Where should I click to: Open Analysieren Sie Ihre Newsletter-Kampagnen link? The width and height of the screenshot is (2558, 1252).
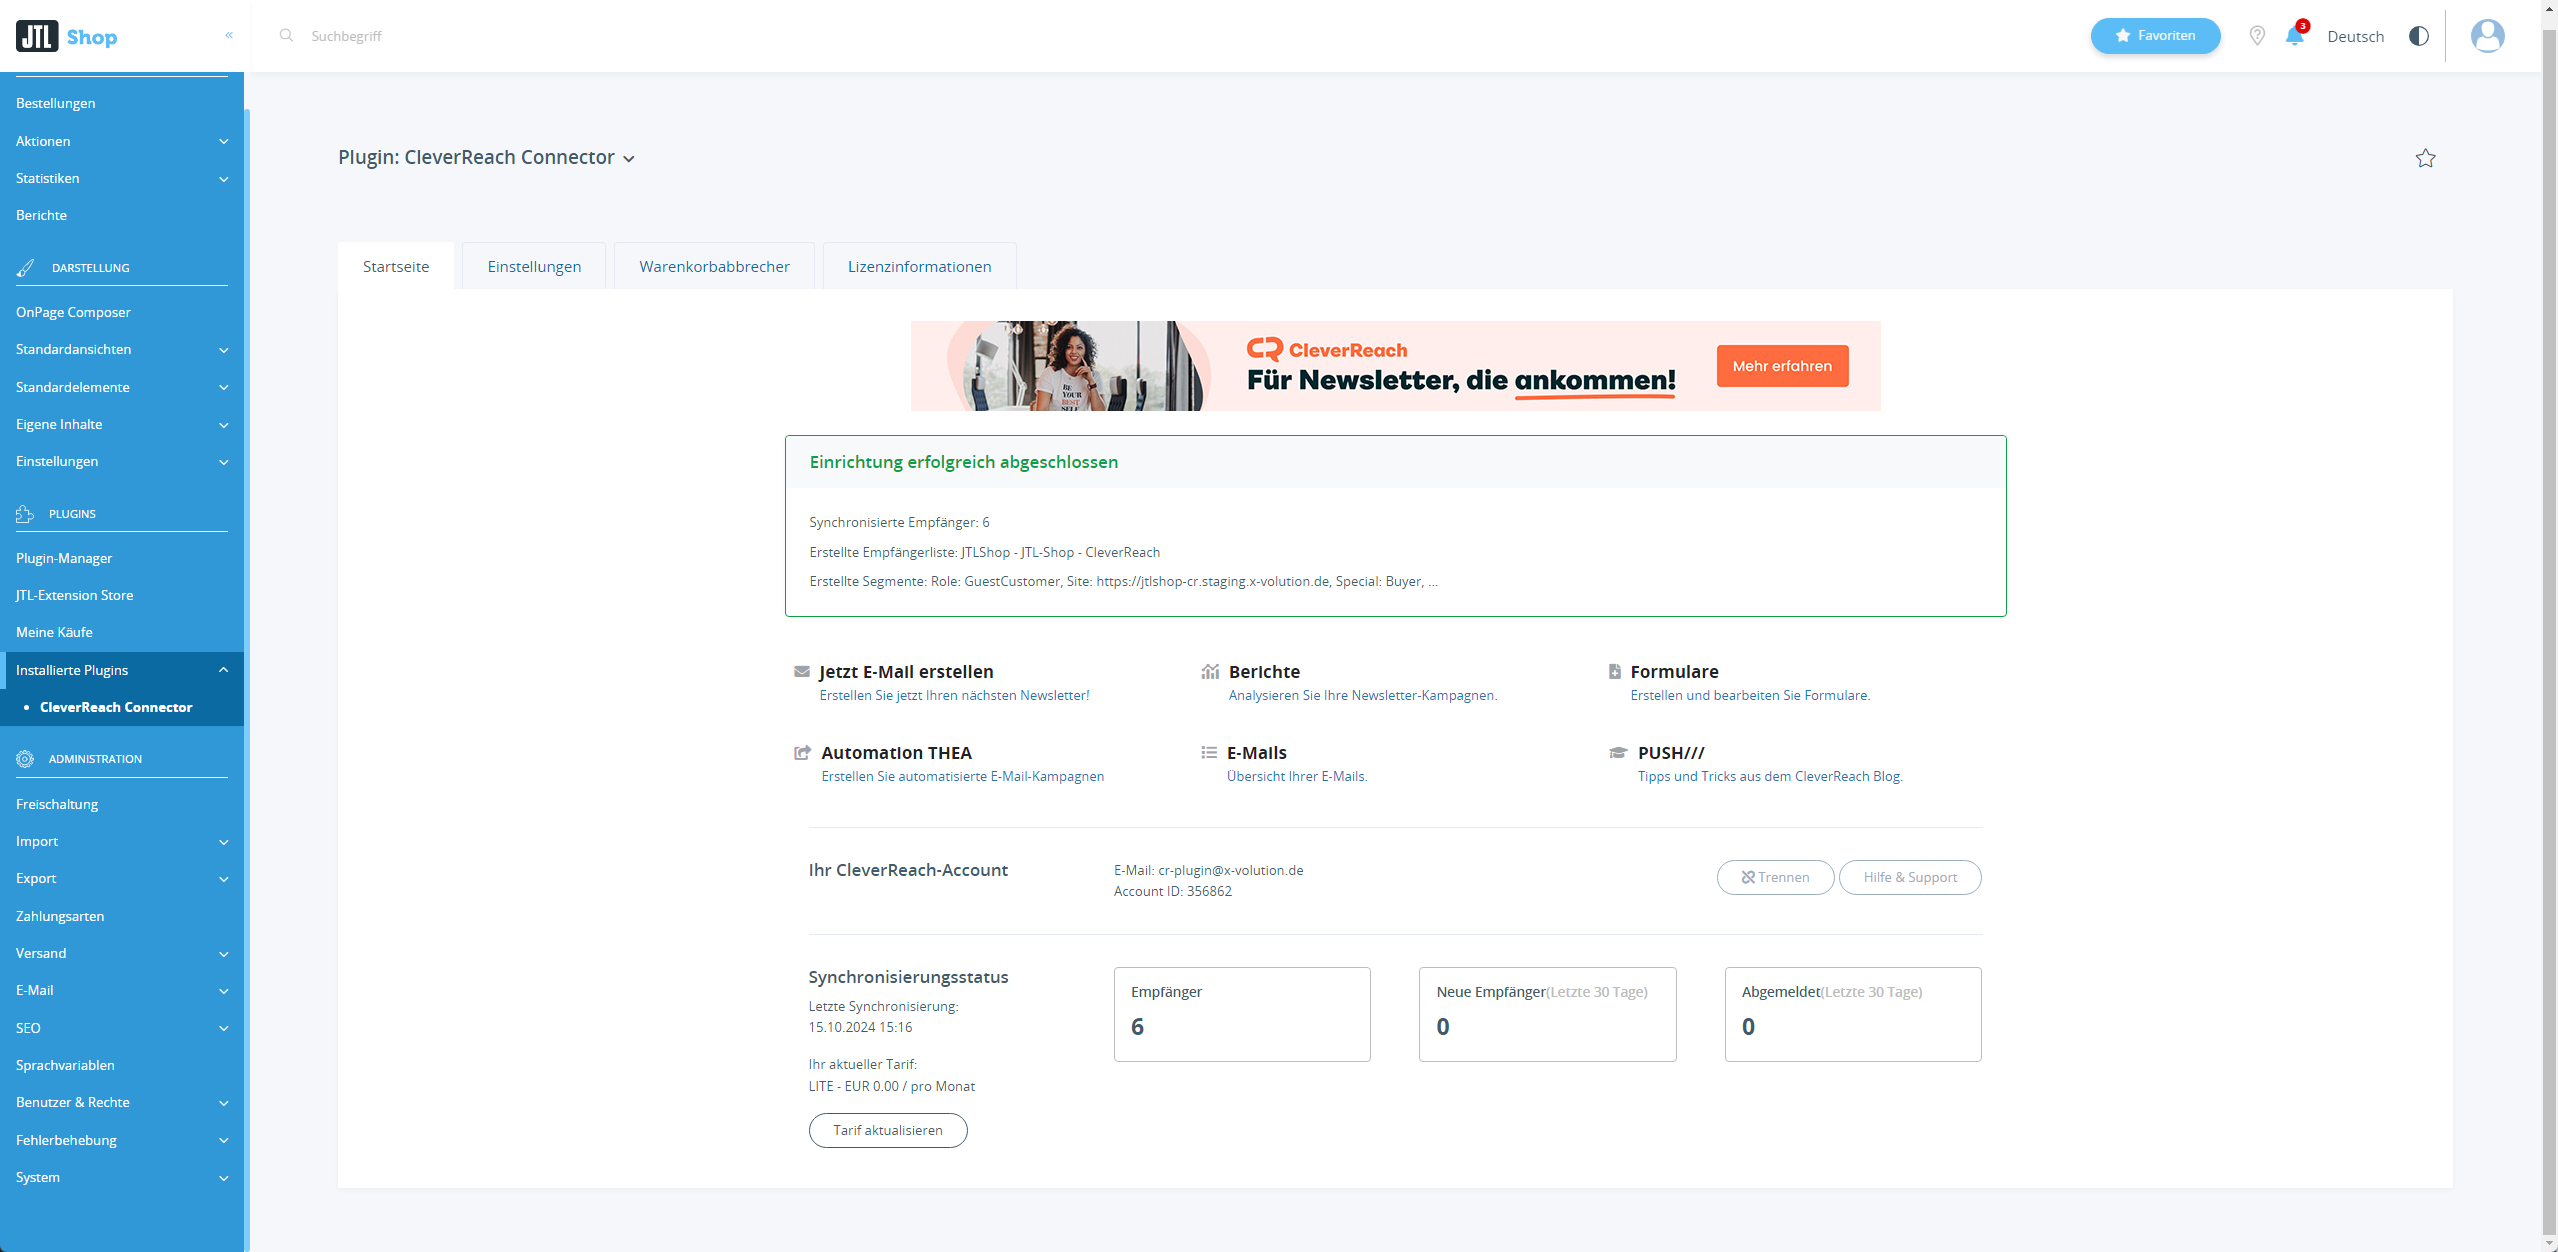[1363, 695]
